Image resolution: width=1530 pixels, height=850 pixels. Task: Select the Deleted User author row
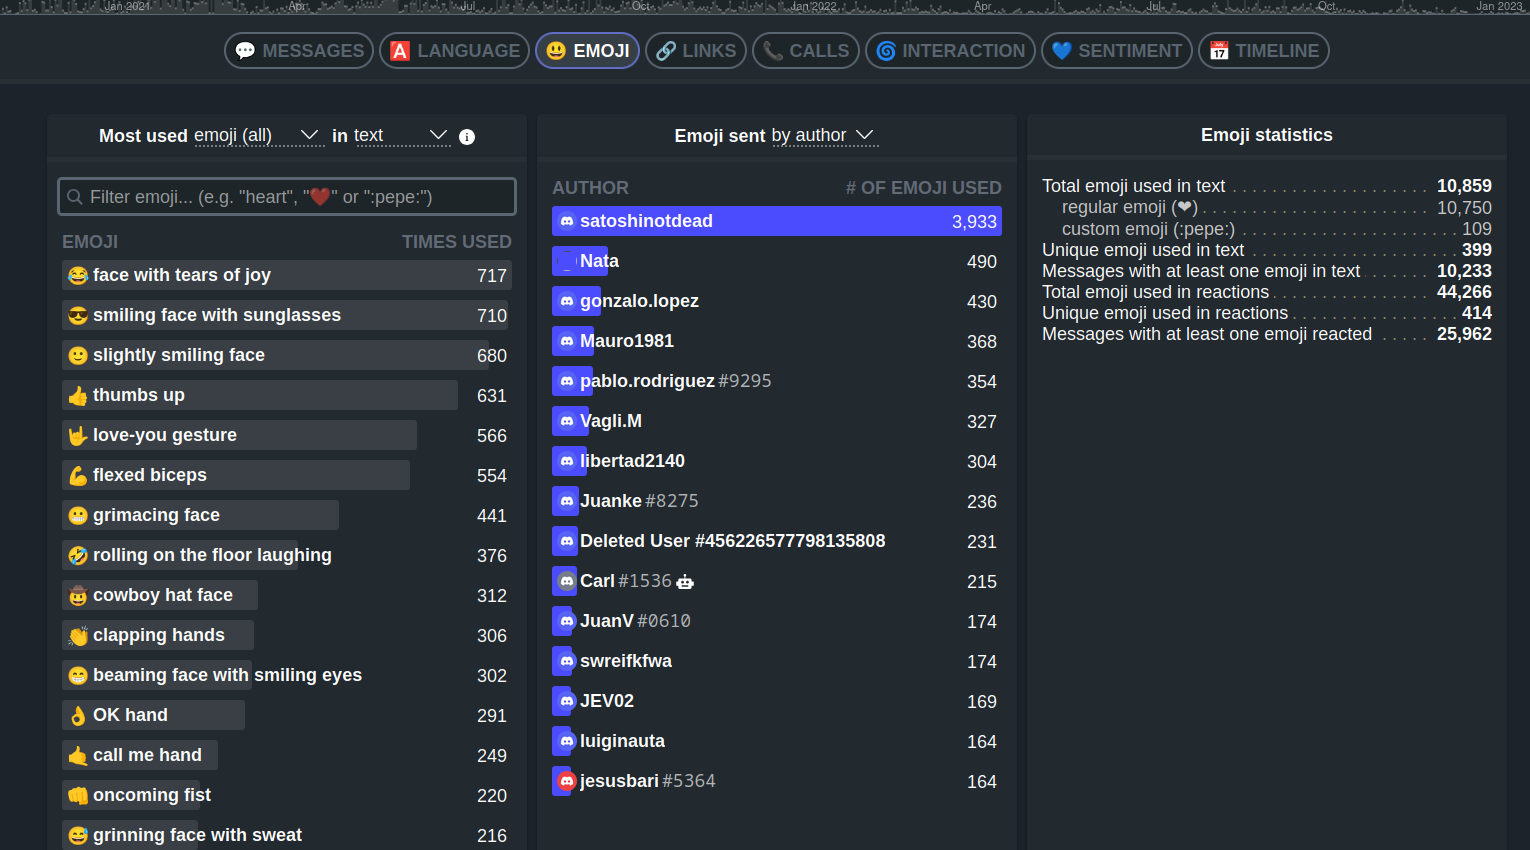point(776,541)
